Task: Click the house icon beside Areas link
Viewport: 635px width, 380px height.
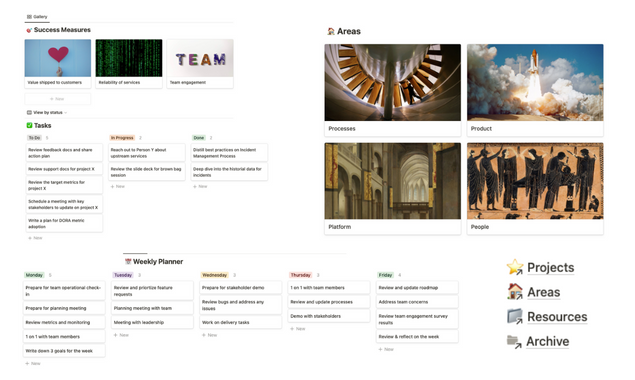Action: click(x=515, y=292)
